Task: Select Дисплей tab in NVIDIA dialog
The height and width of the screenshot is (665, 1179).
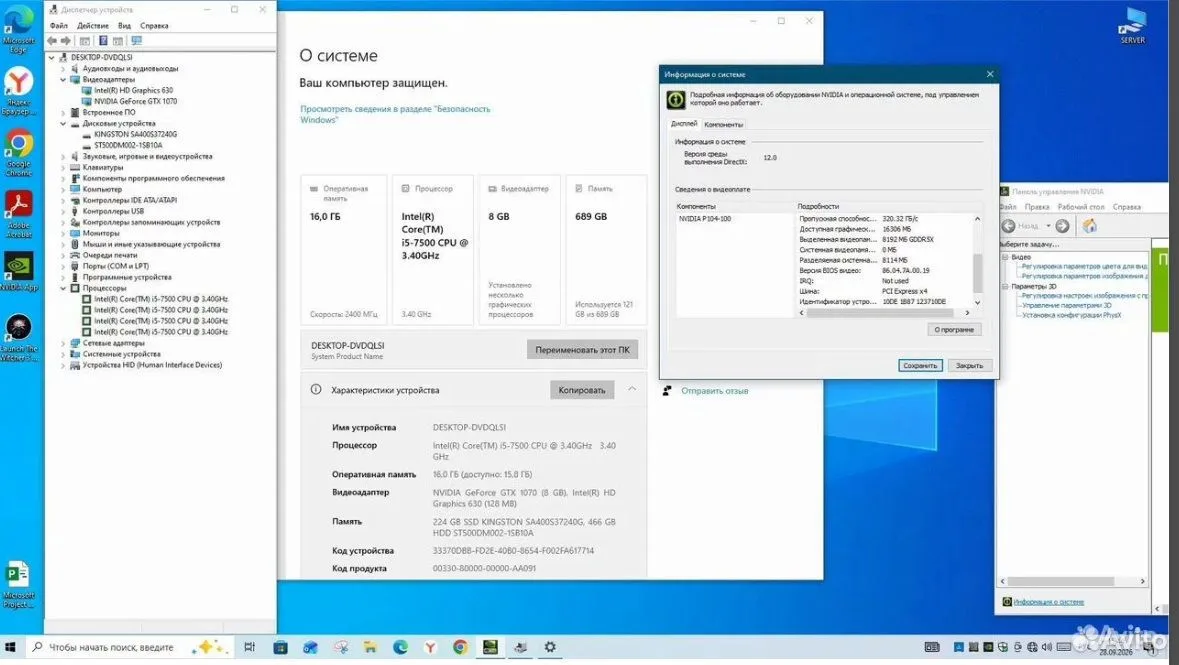Action: pyautogui.click(x=683, y=123)
